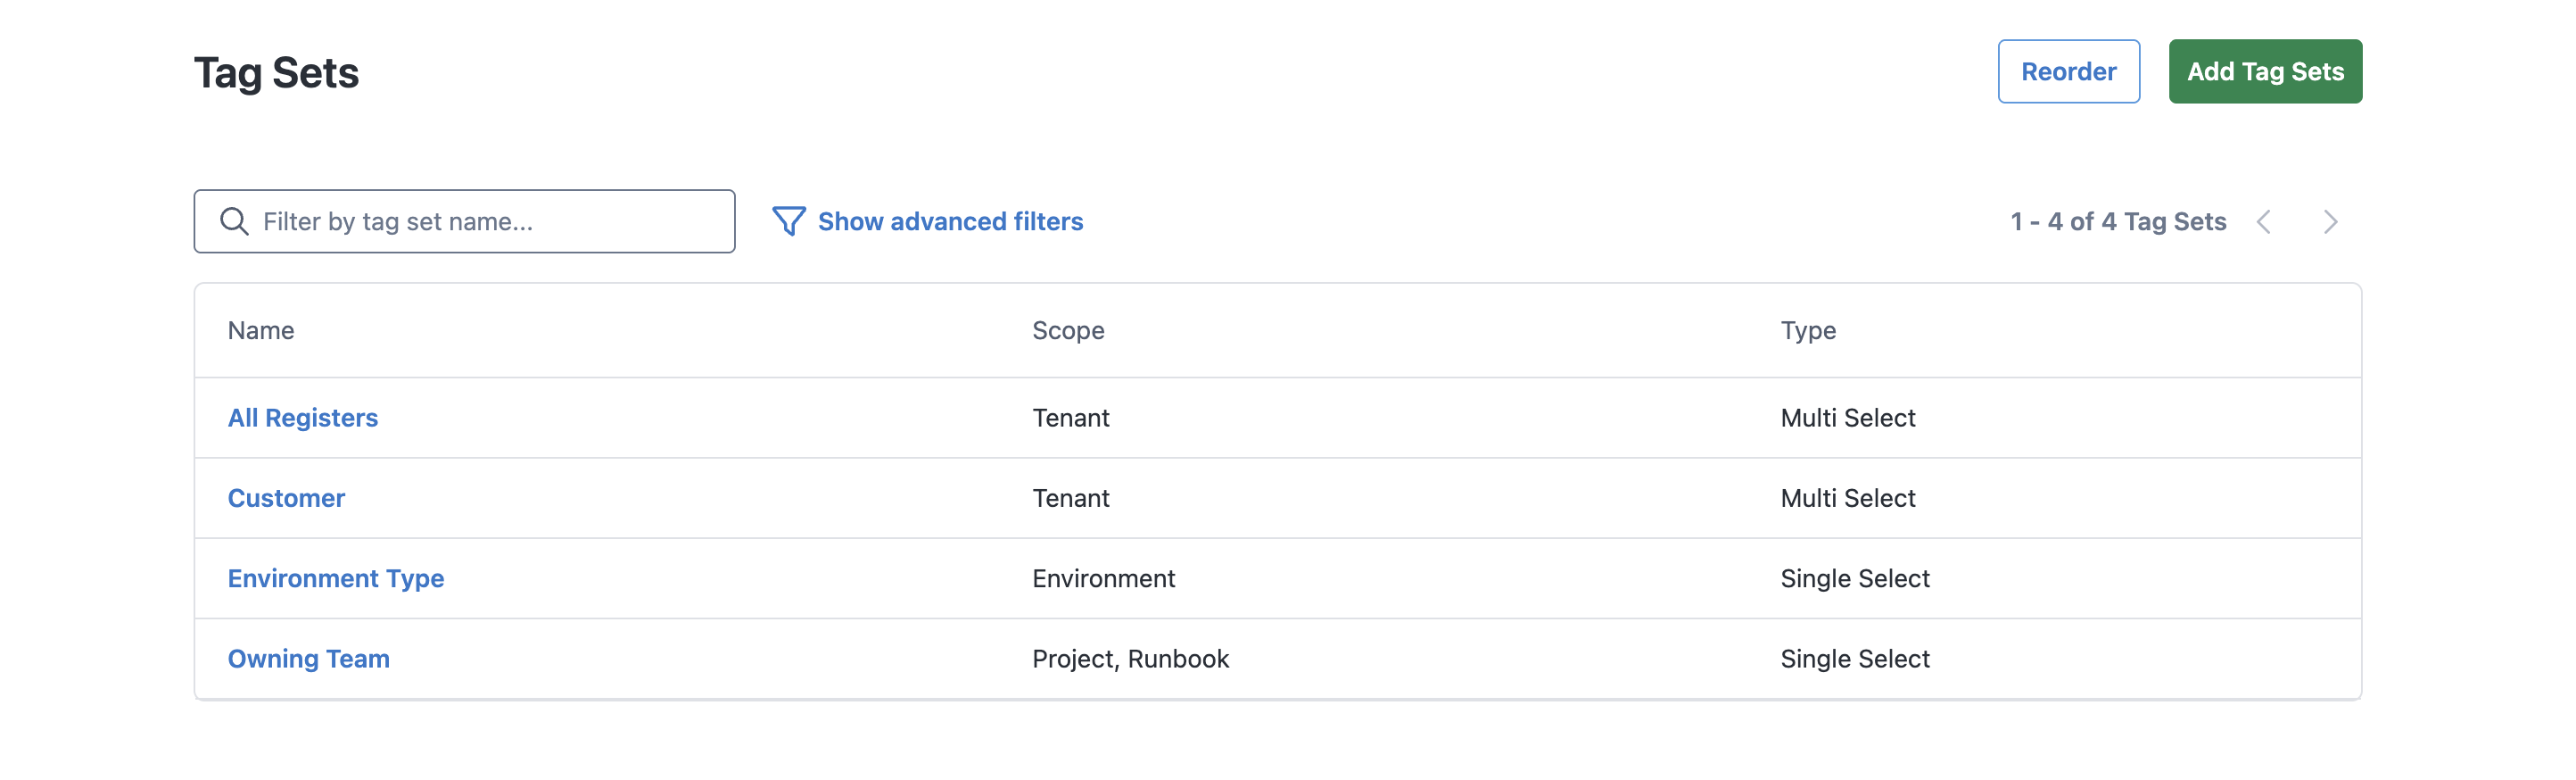Click the Project, Runbook scope cell
2576x780 pixels.
point(1130,659)
